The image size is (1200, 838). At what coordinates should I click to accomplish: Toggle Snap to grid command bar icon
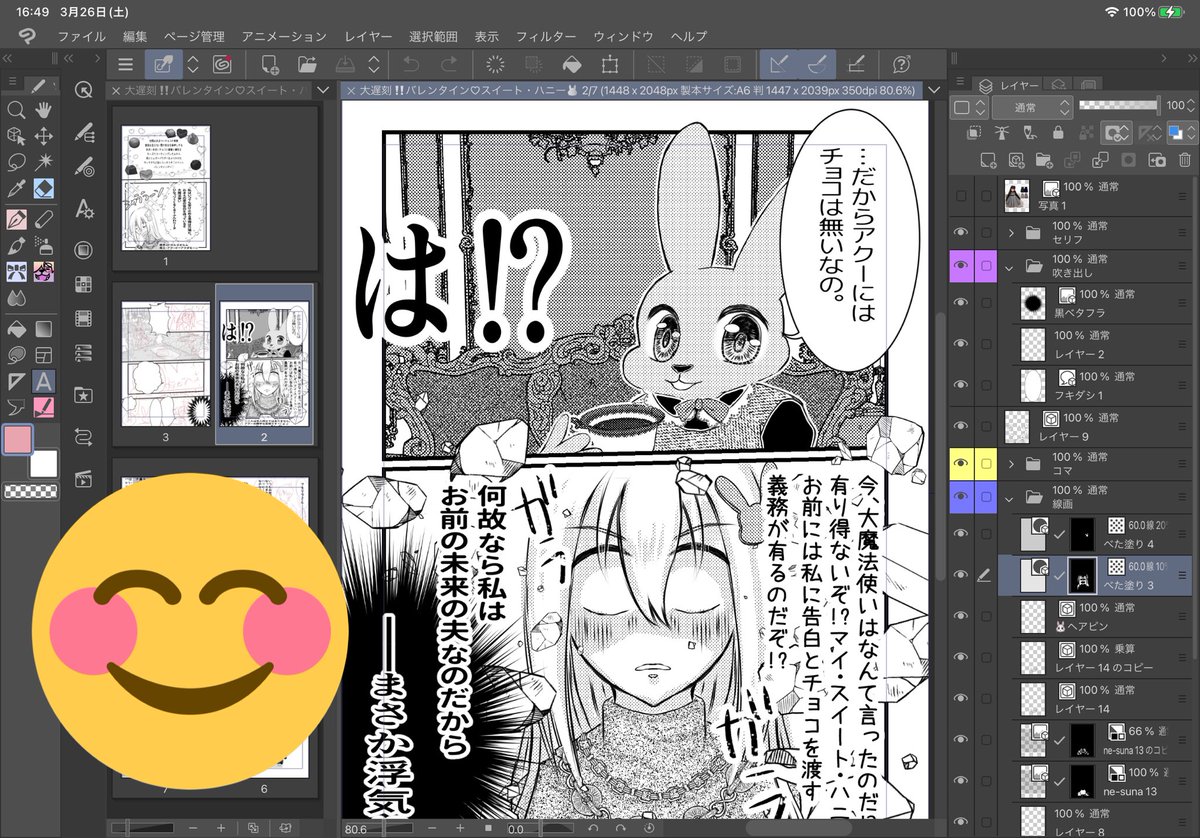coord(856,65)
